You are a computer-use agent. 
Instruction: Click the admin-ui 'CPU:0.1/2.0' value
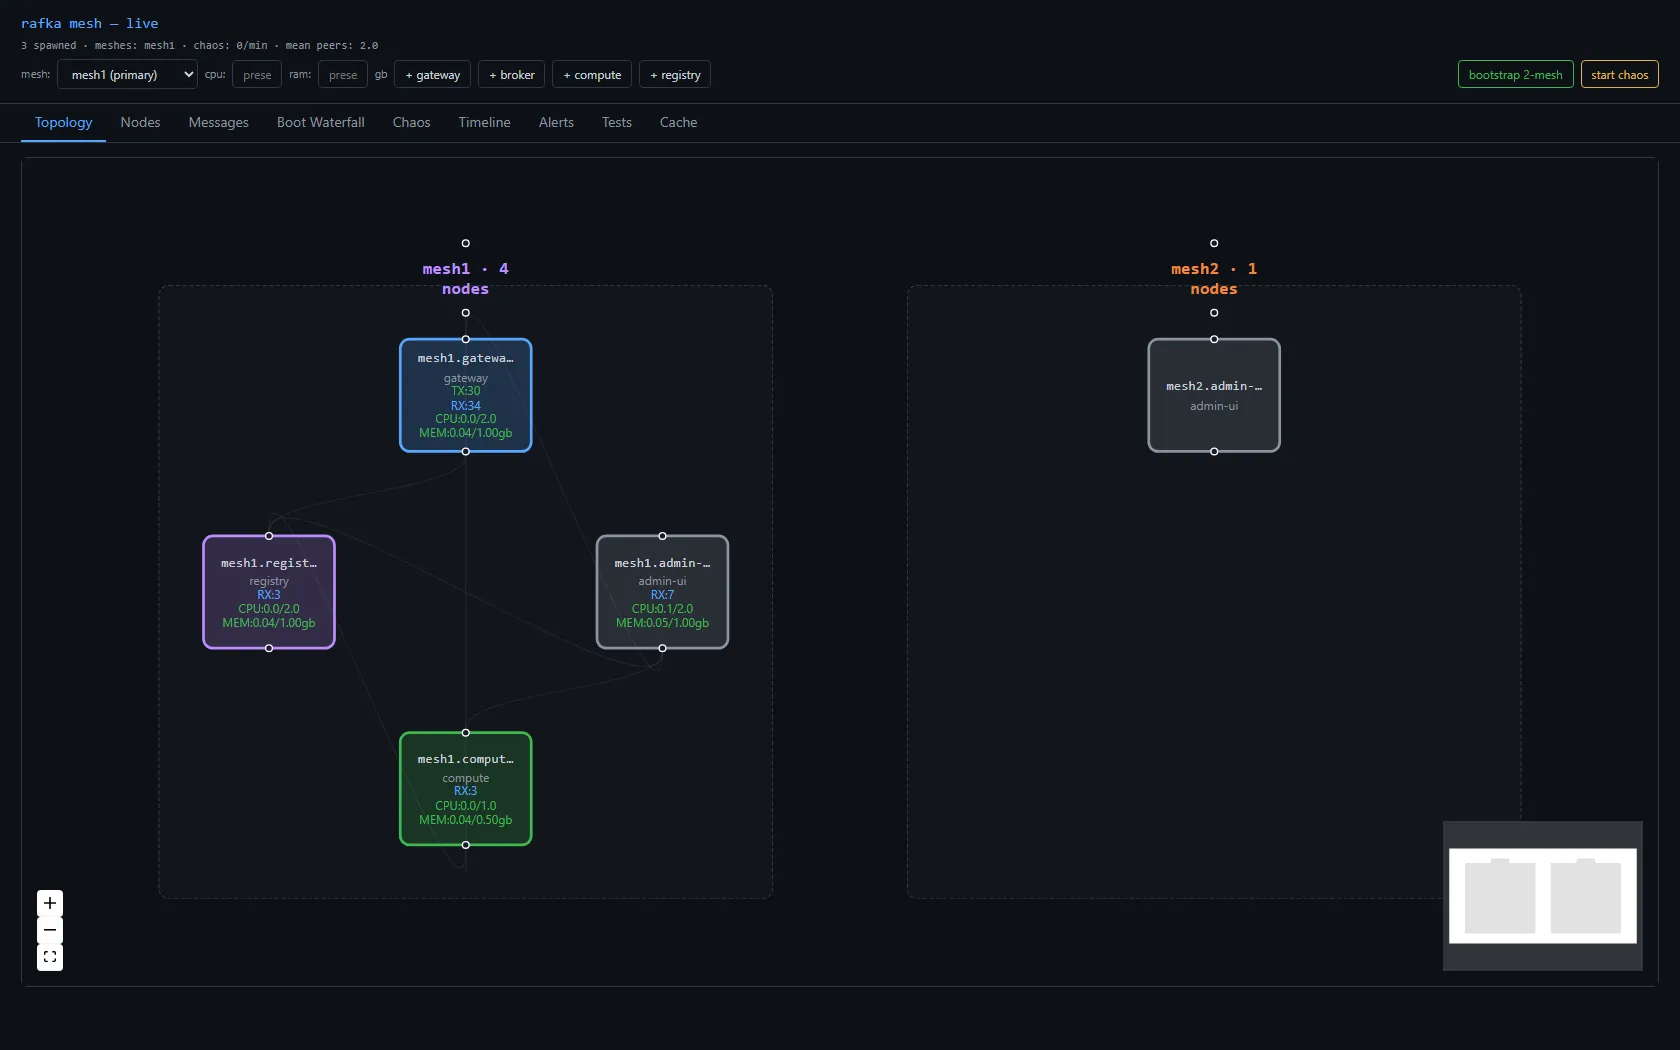(662, 609)
